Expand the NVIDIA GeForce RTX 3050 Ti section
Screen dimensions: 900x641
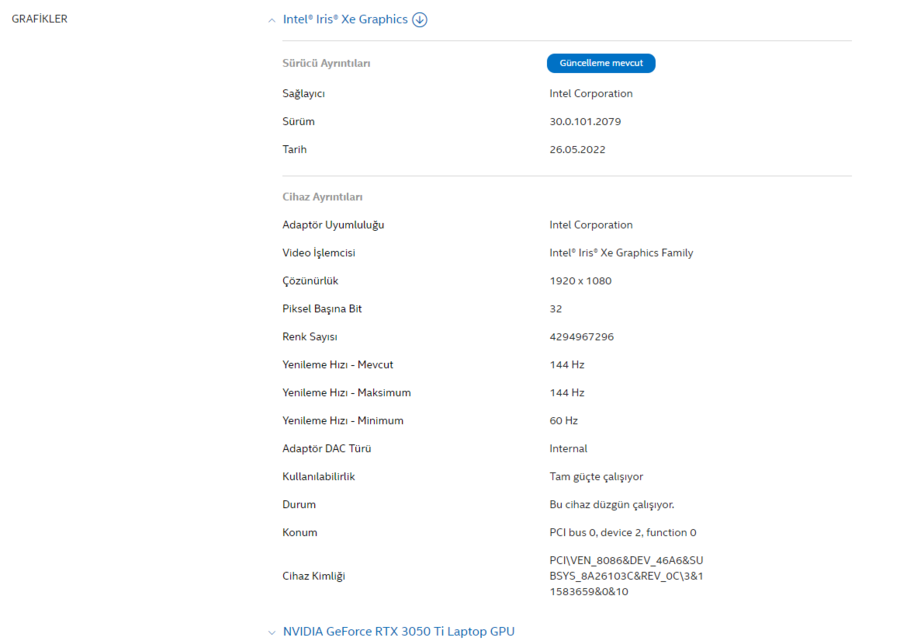[x=271, y=632]
